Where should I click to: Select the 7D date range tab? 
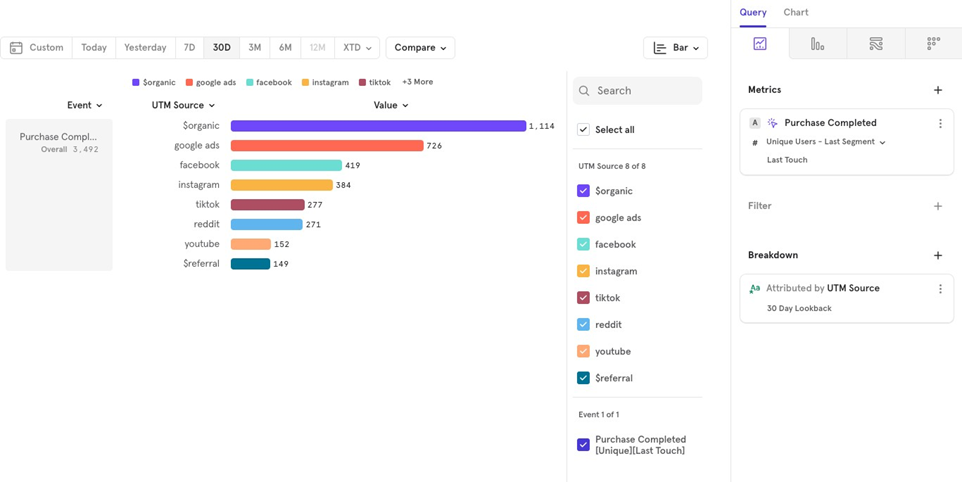189,48
